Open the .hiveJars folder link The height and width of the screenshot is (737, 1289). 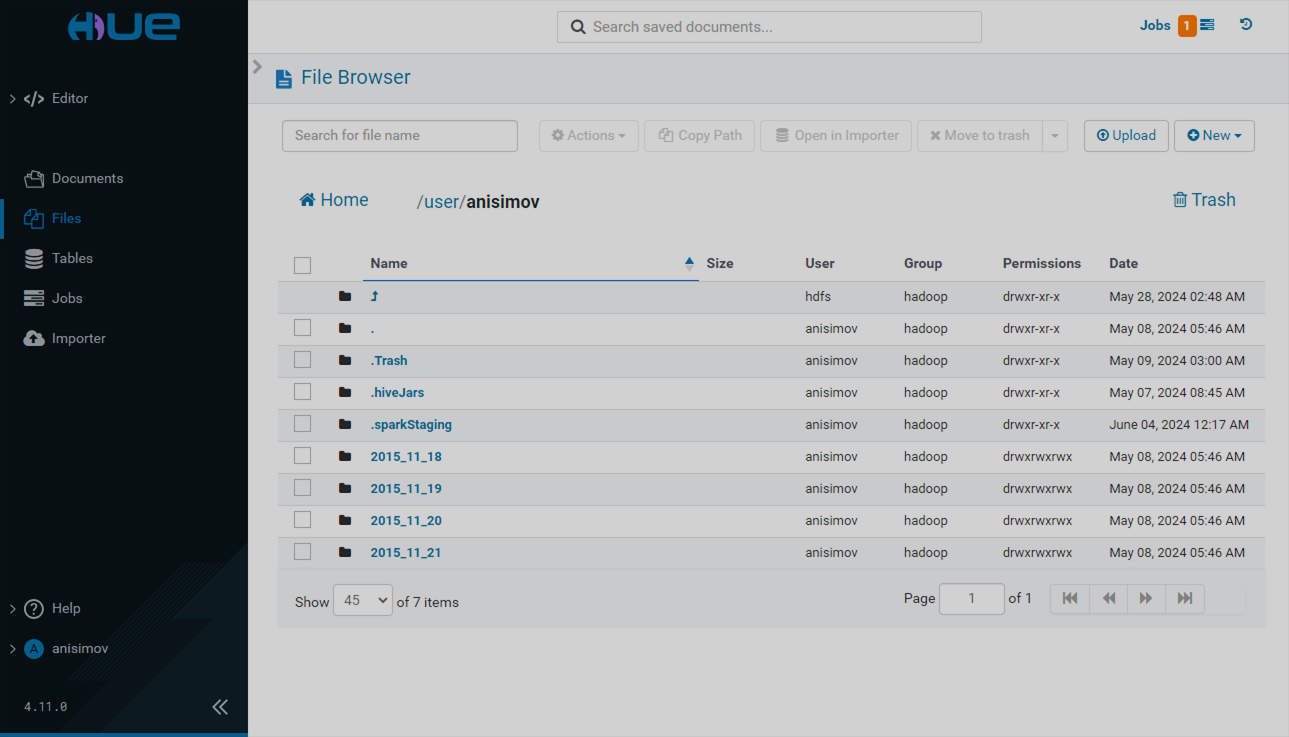pos(397,393)
